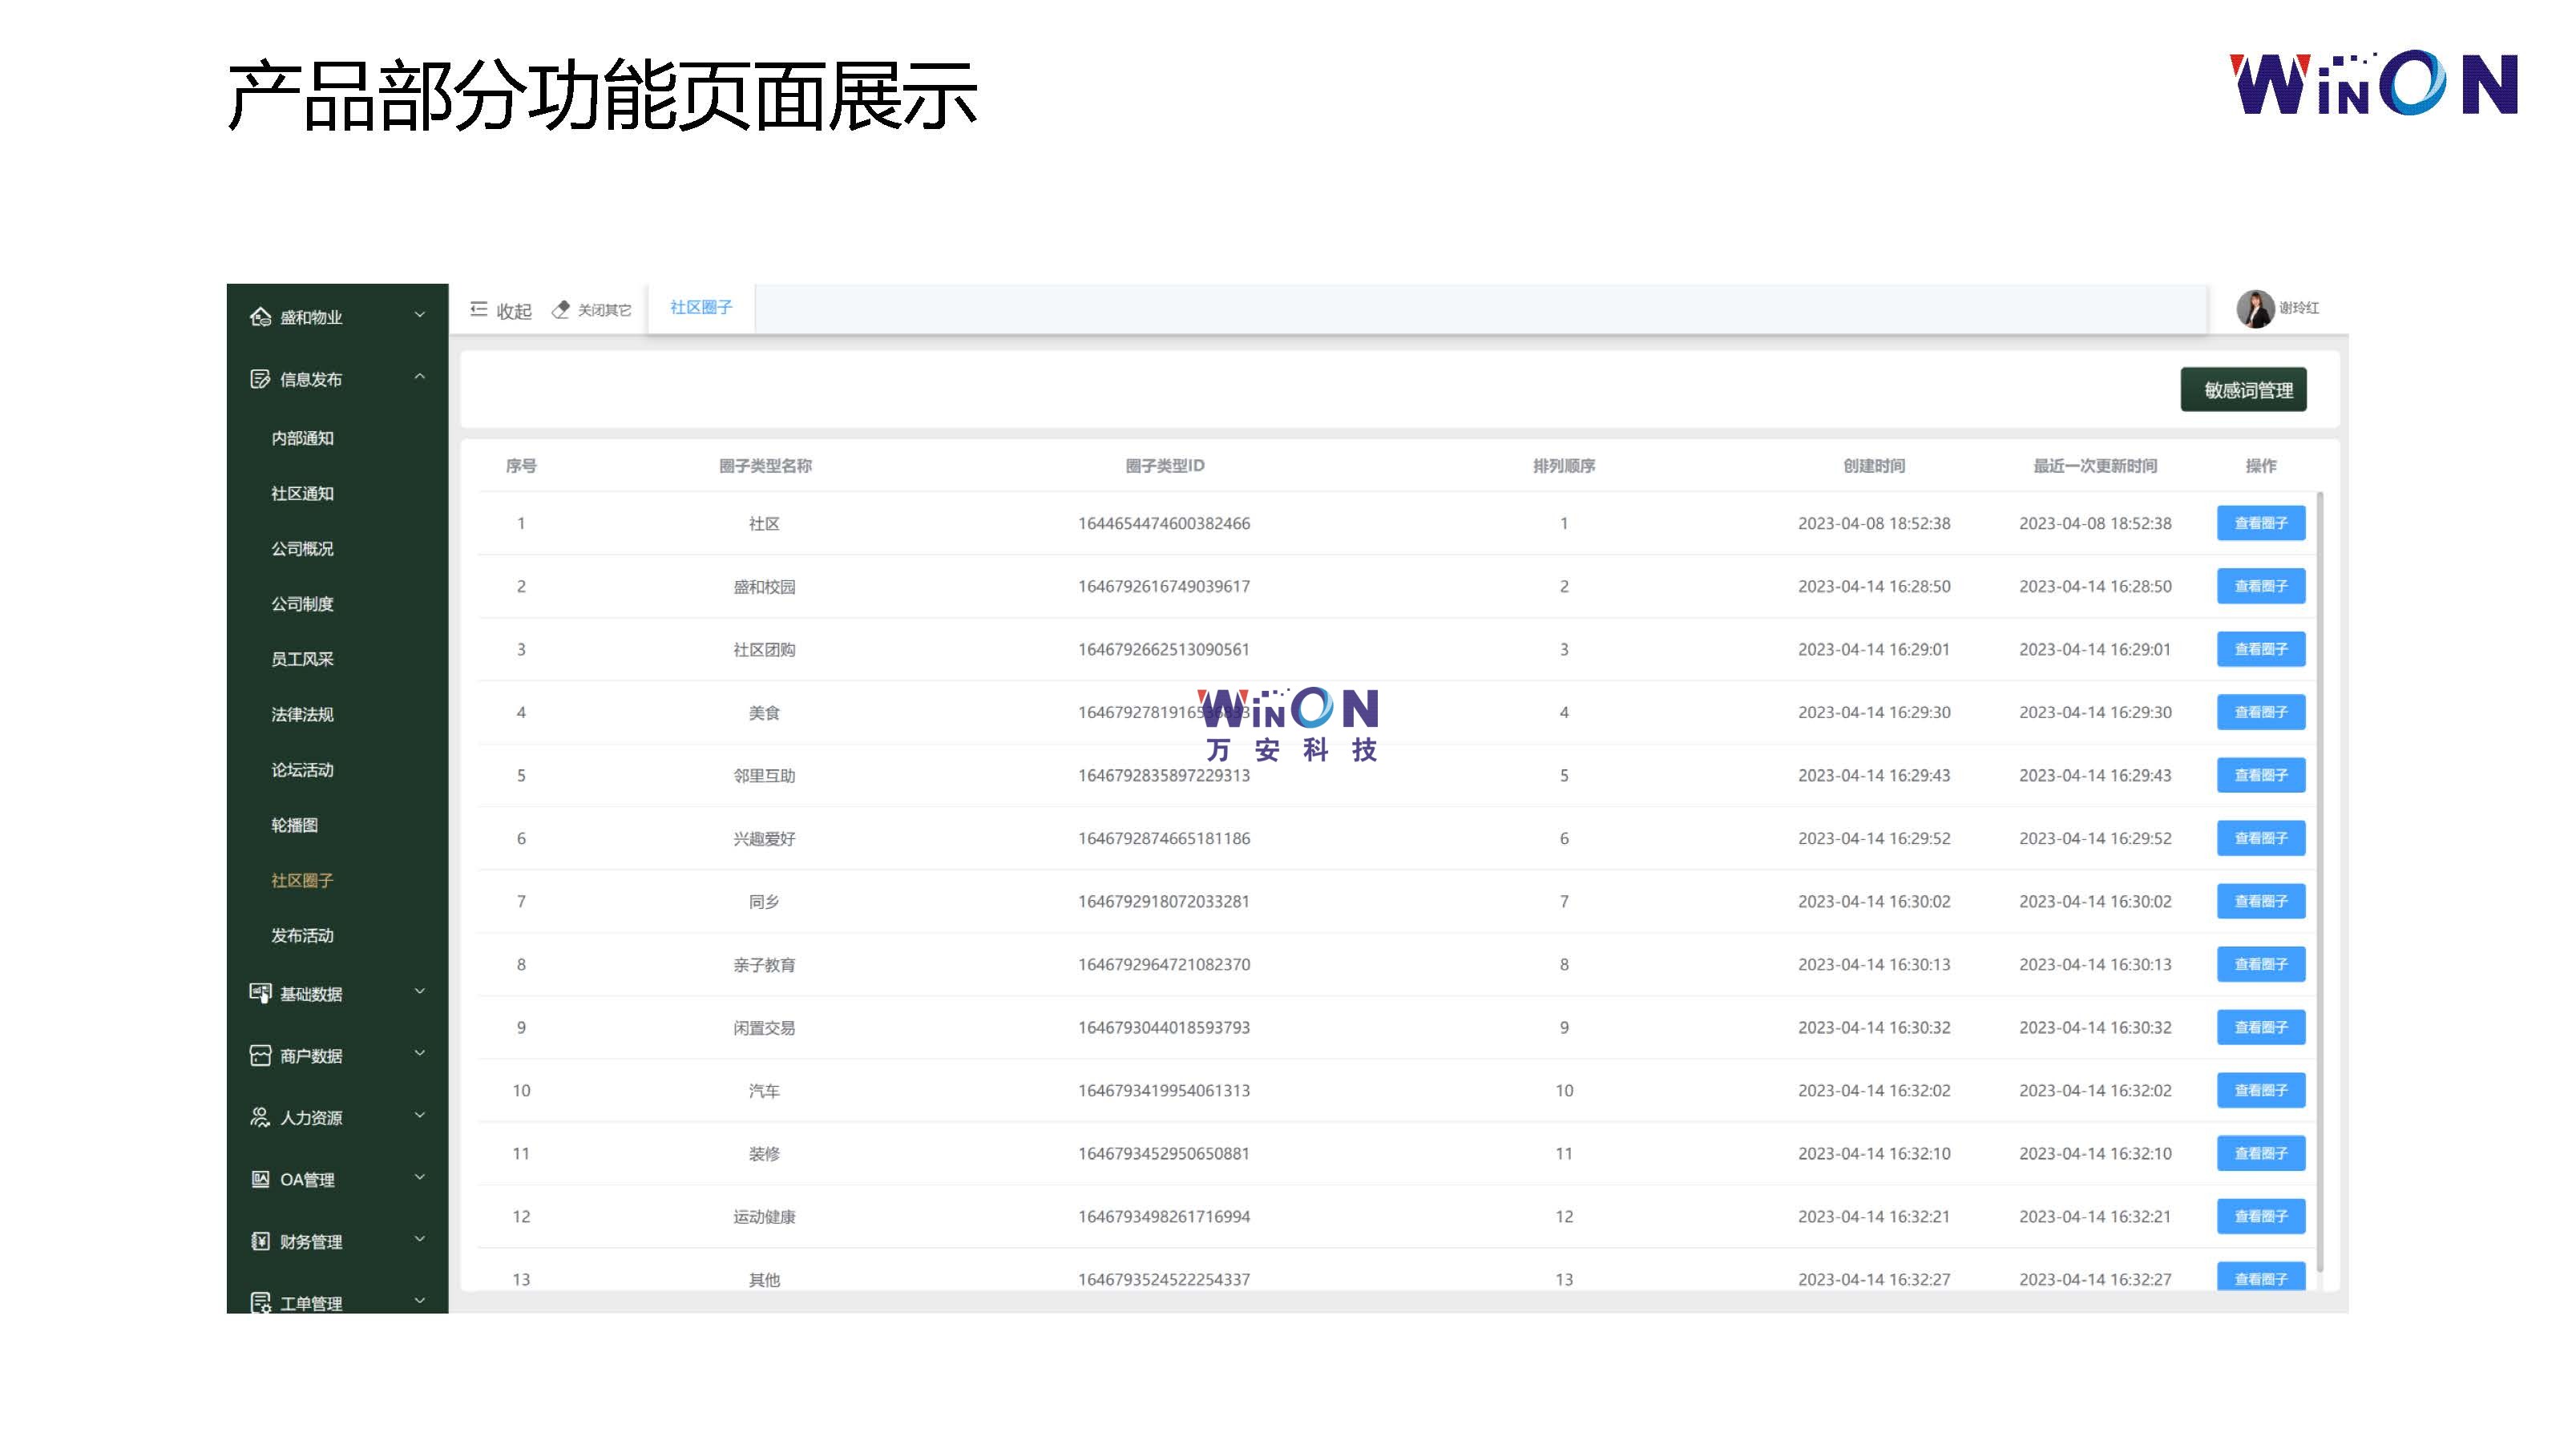
Task: Click 查看圈子 for 美食
Action: (x=2260, y=712)
